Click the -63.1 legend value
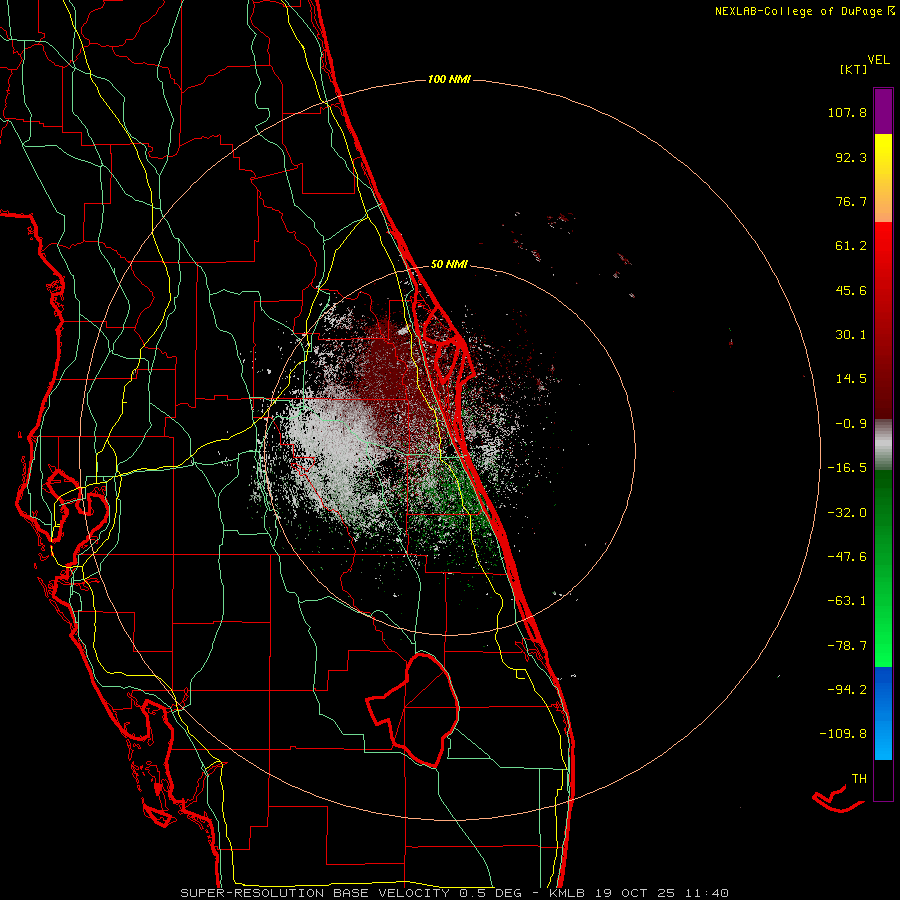The image size is (900, 900). point(847,601)
